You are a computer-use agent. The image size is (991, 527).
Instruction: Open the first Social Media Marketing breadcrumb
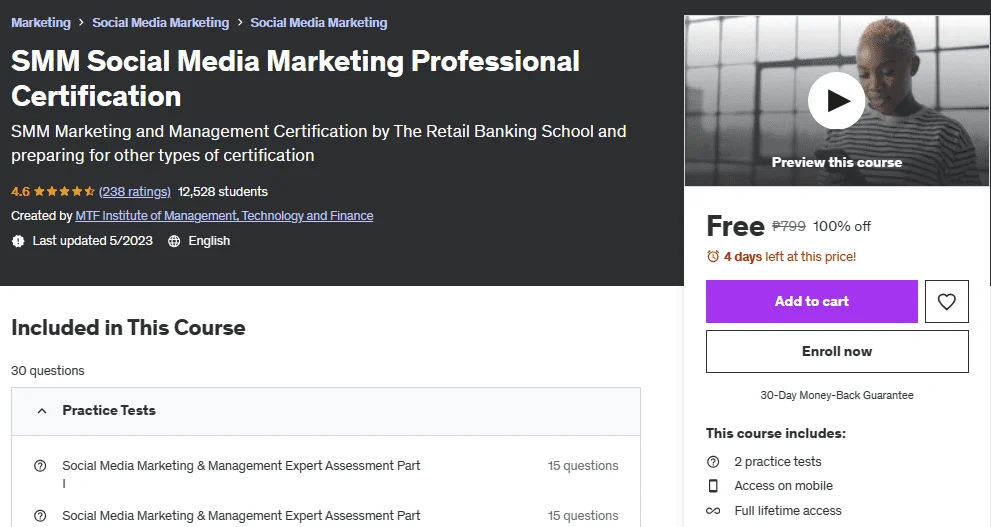point(161,23)
